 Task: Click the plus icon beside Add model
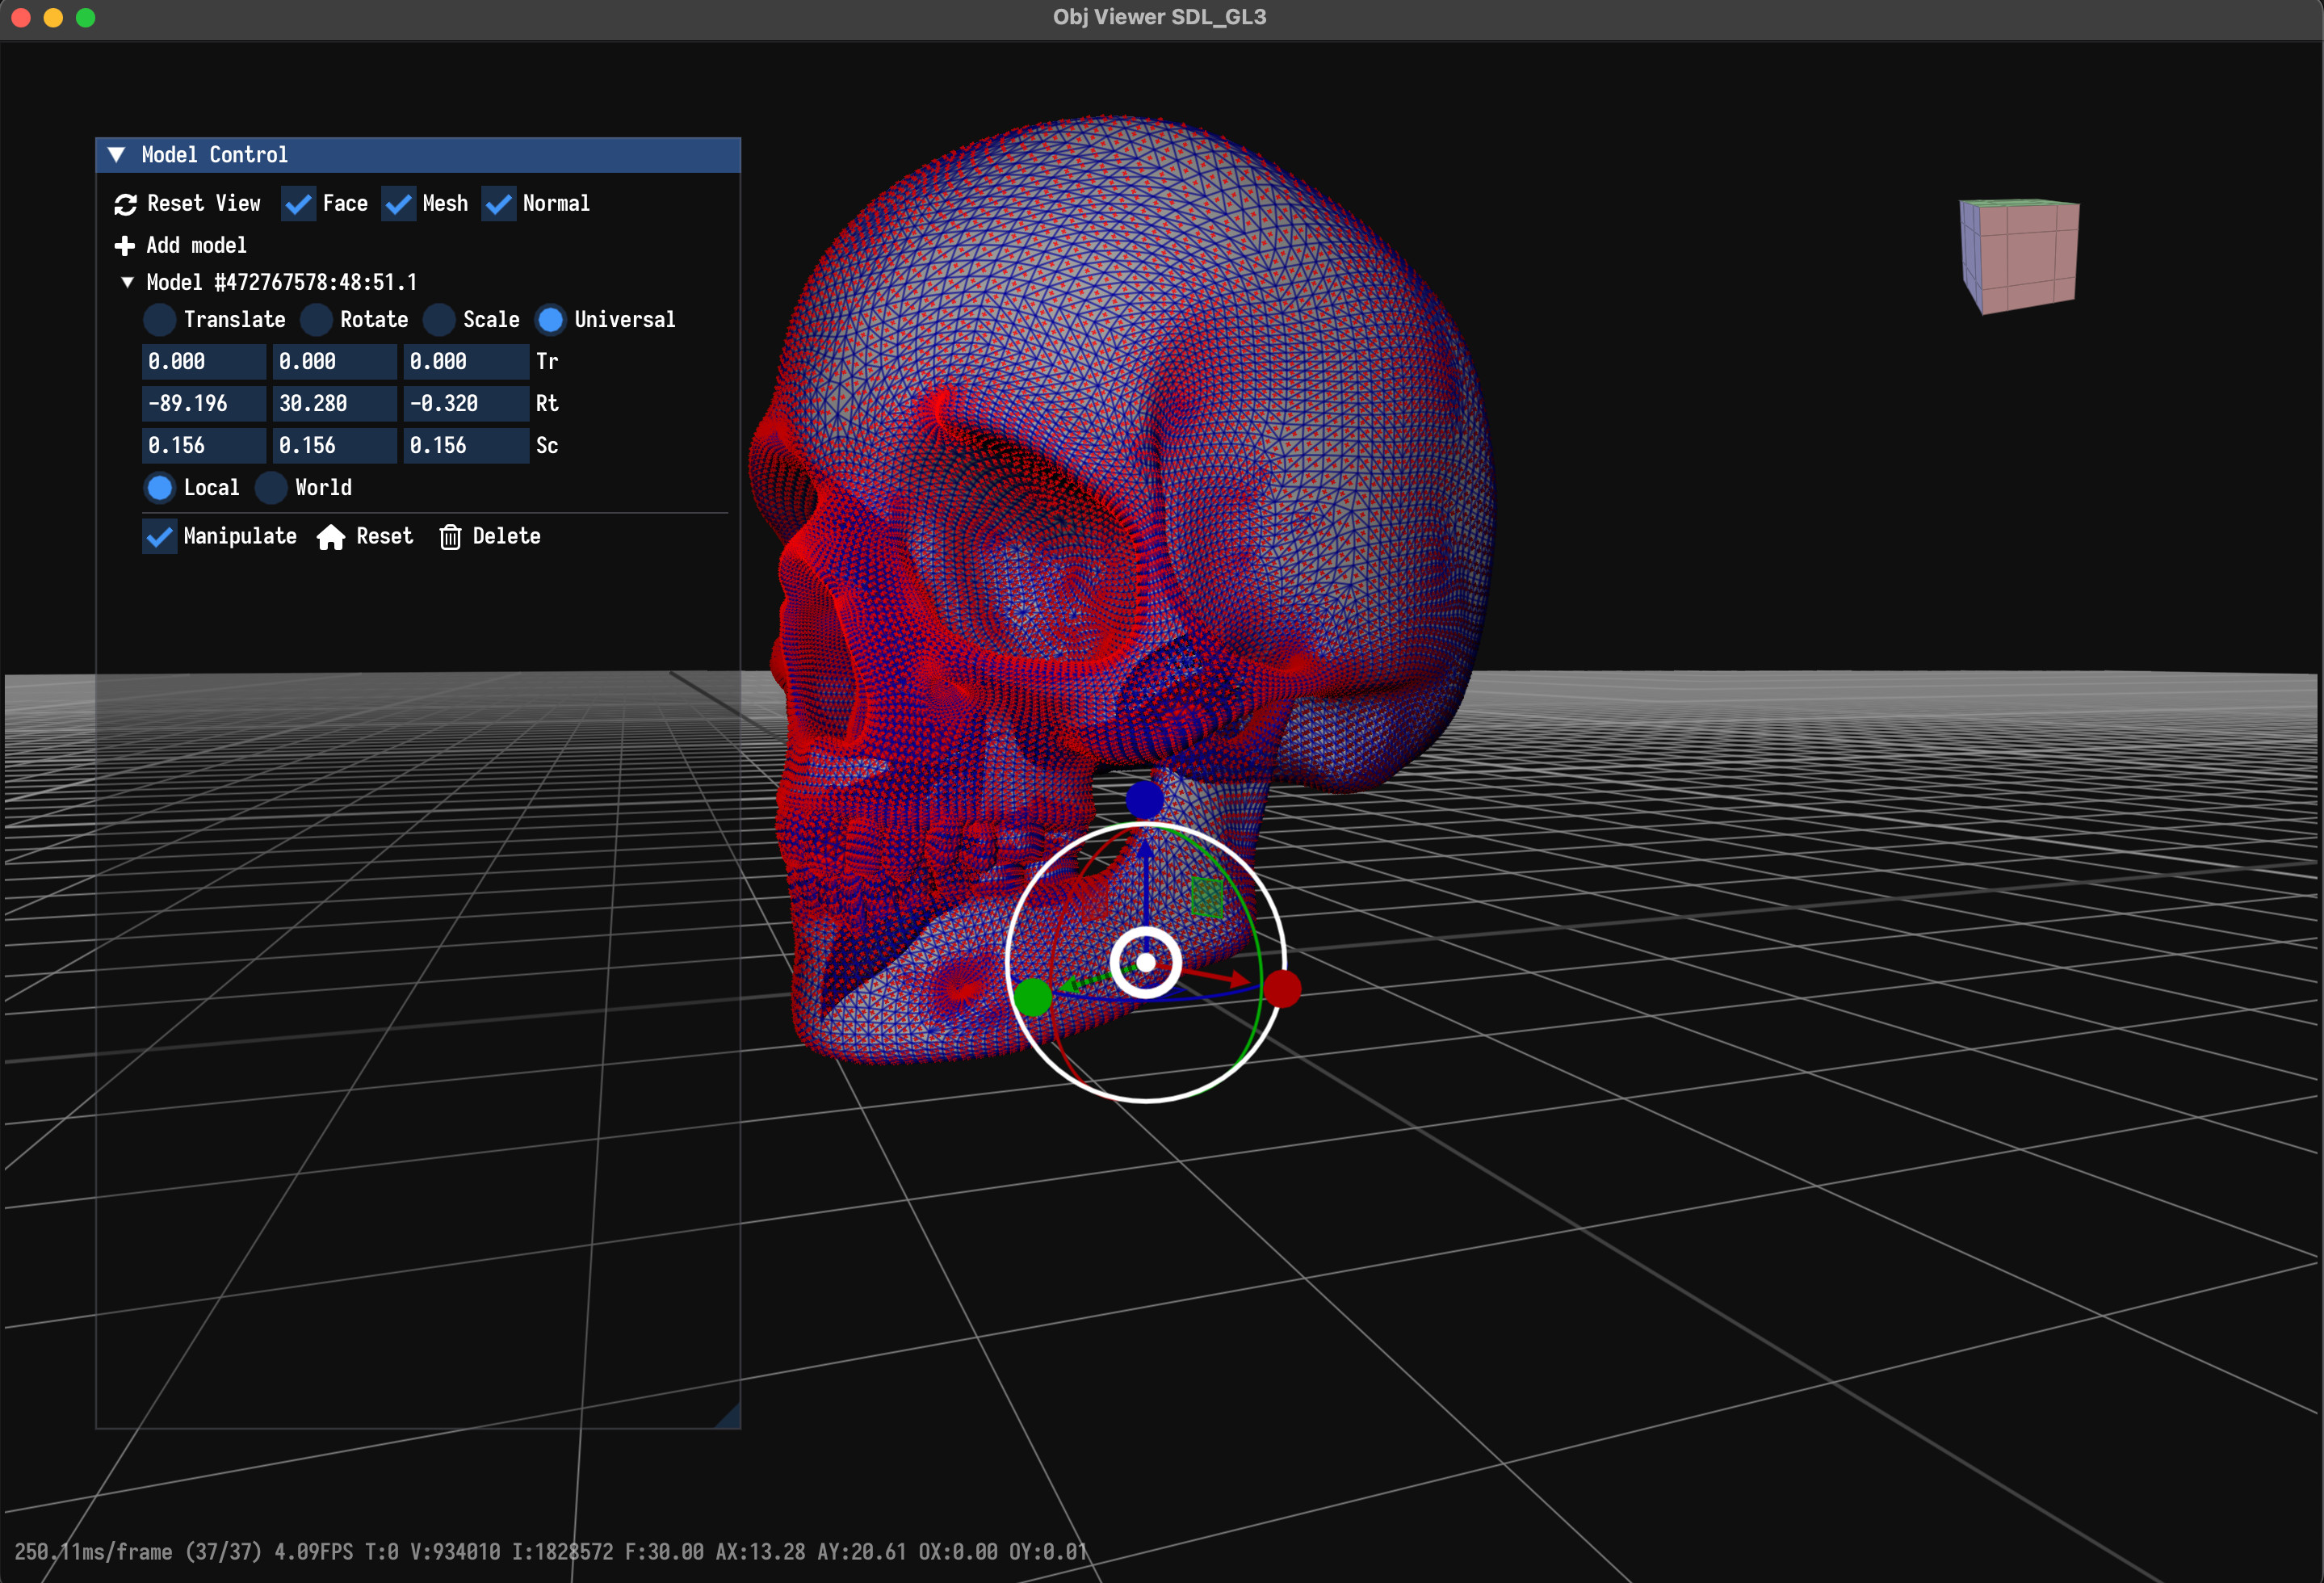pos(124,245)
